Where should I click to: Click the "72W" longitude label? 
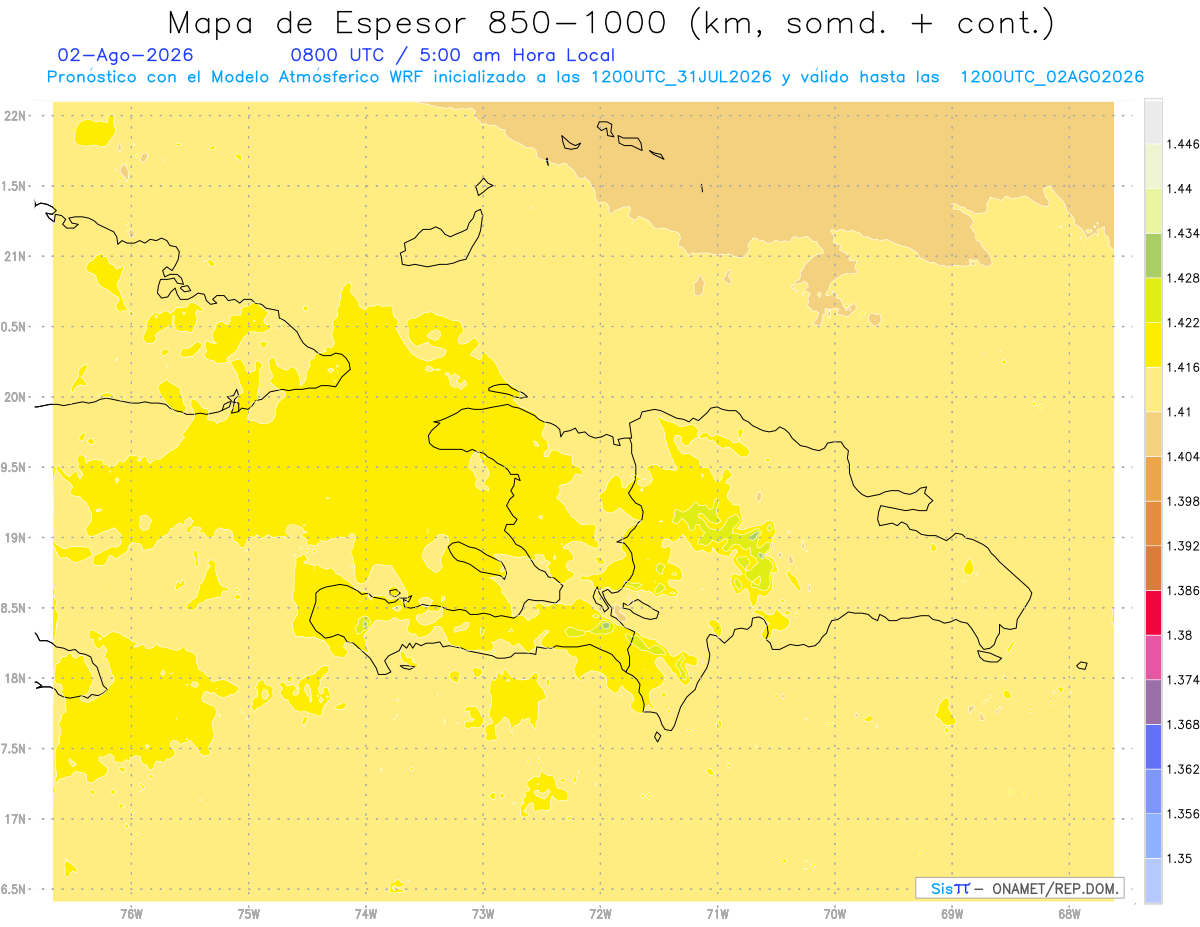pyautogui.click(x=600, y=914)
